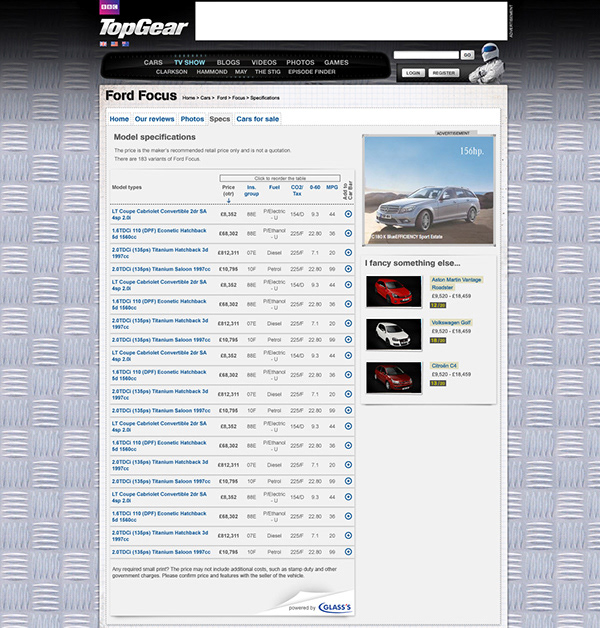The image size is (600, 628).
Task: Click the BBC logo block
Action: coord(109,7)
